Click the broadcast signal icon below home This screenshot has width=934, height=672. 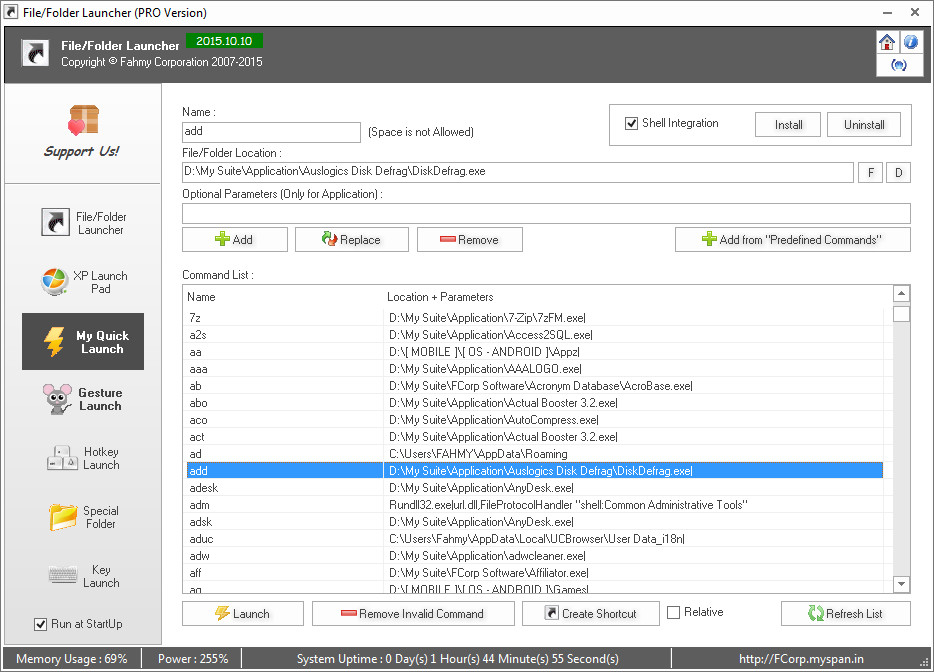pyautogui.click(x=899, y=65)
